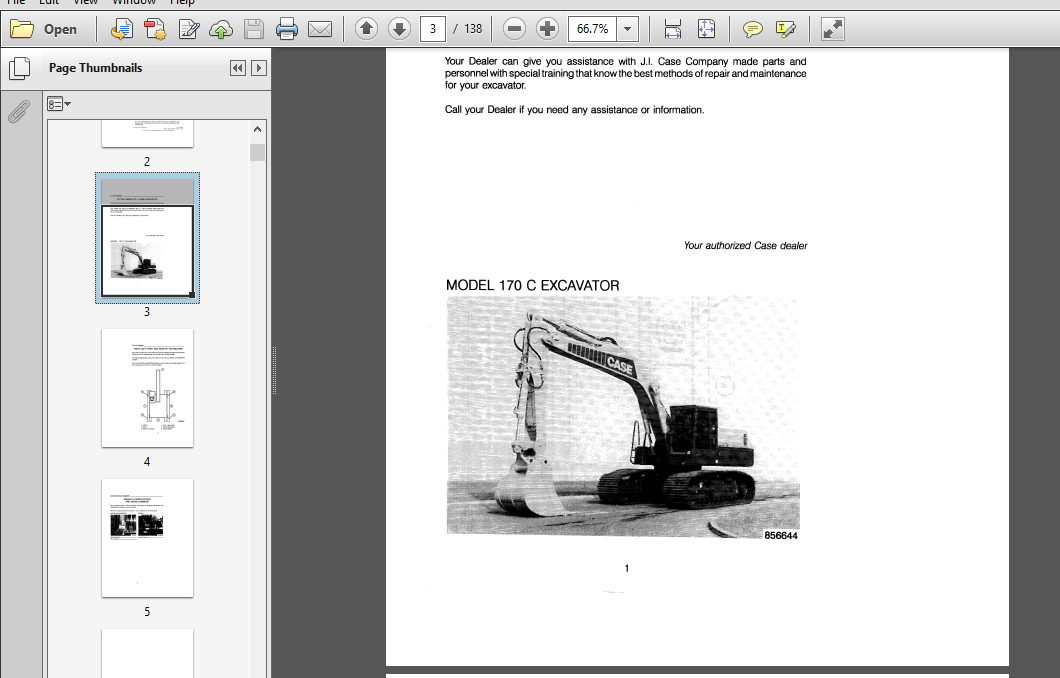Expand the panel with the right arrow button

[x=259, y=68]
